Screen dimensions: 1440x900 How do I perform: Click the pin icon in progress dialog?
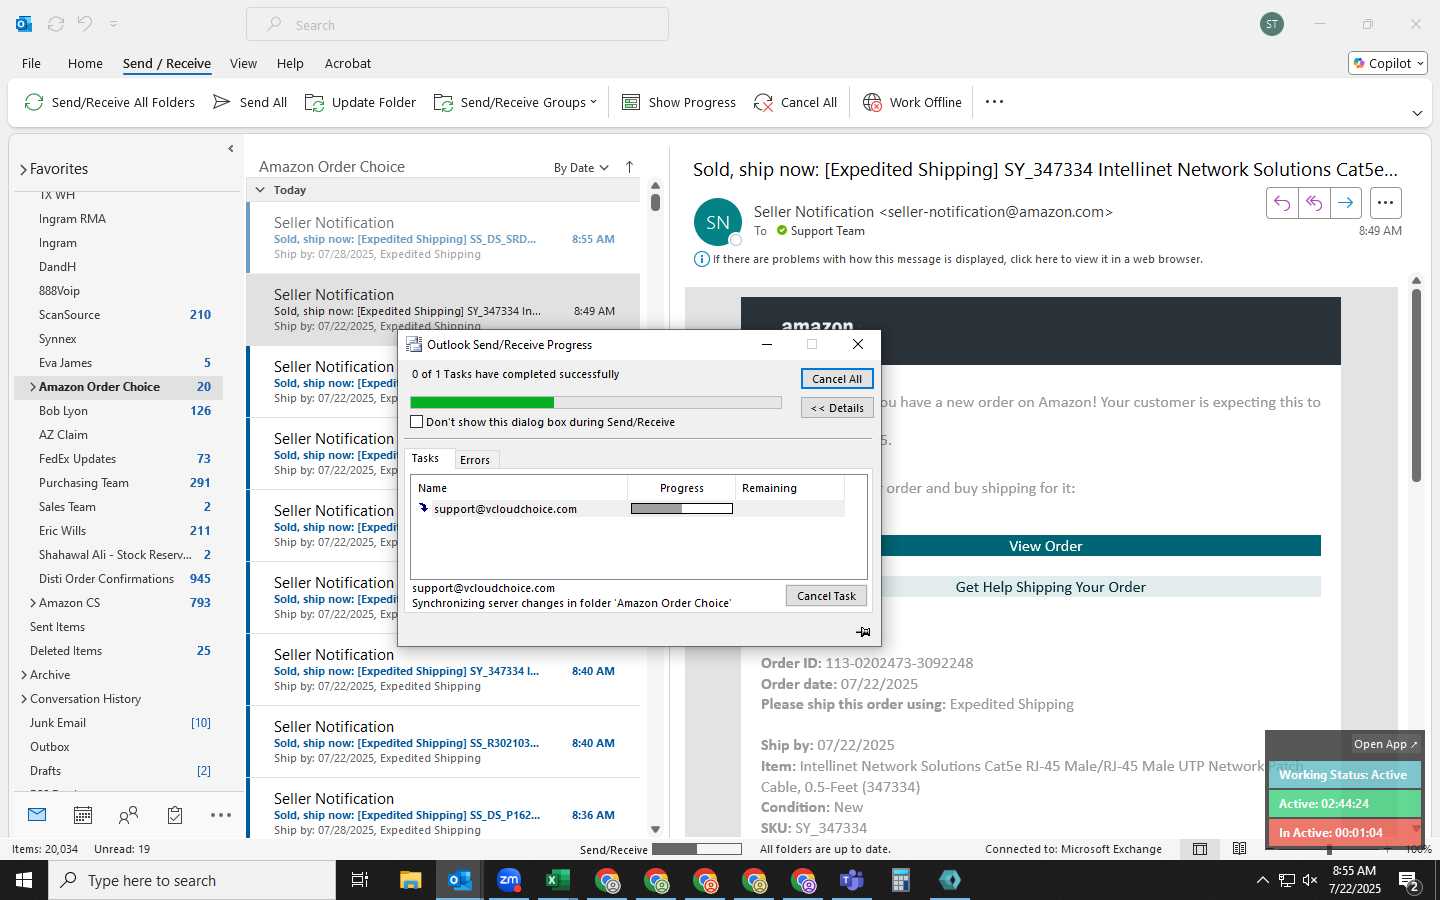tap(863, 632)
